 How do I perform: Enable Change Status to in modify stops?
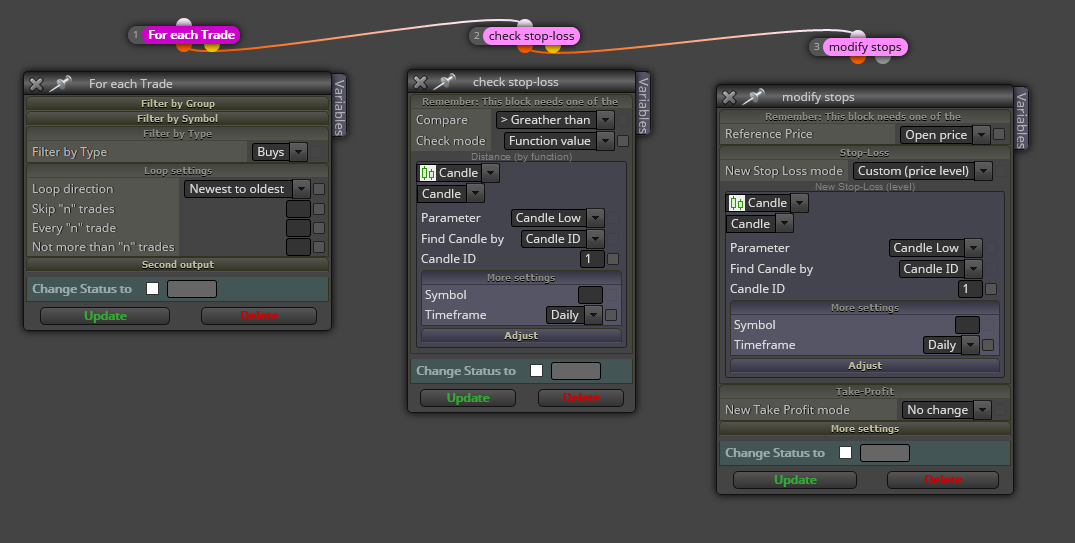coord(846,452)
